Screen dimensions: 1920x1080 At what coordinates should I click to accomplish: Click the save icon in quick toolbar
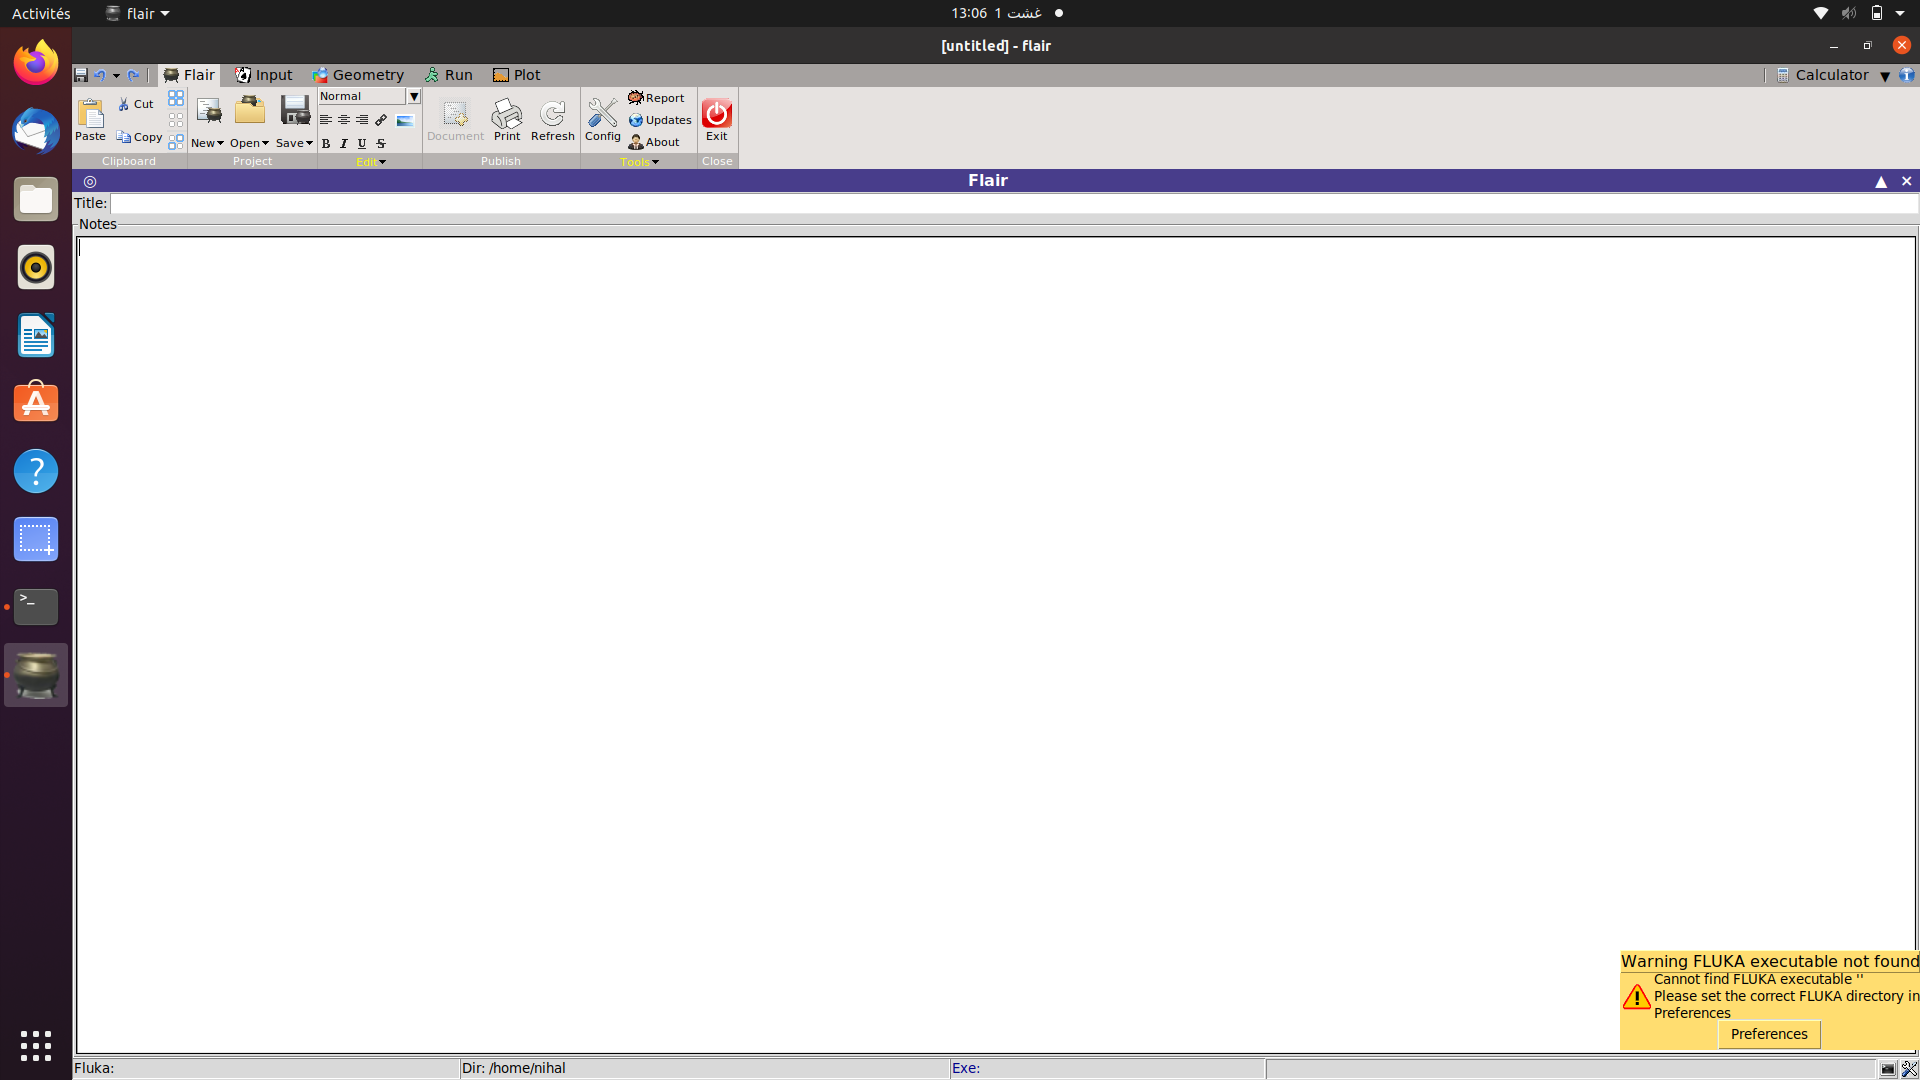pyautogui.click(x=81, y=75)
